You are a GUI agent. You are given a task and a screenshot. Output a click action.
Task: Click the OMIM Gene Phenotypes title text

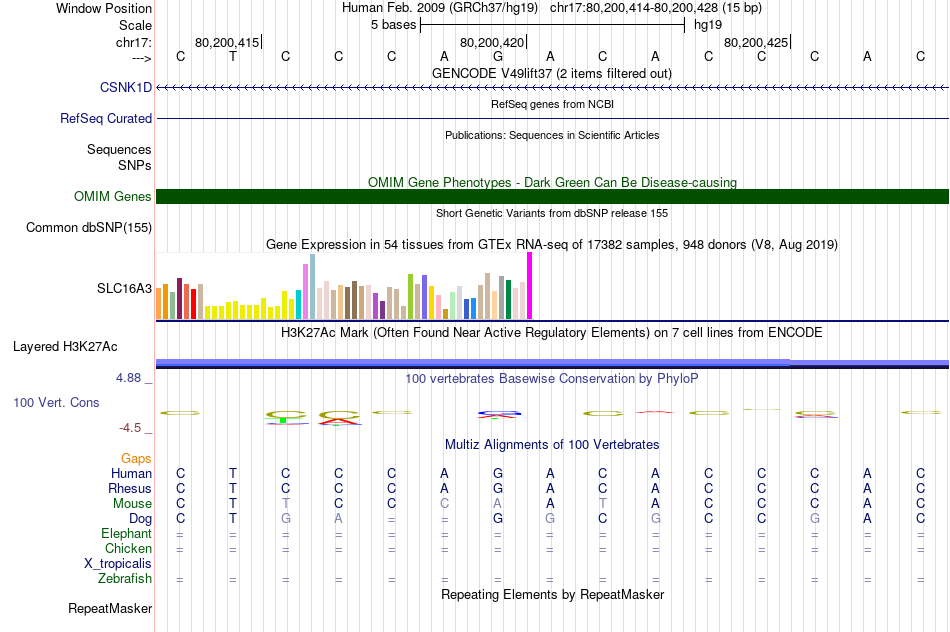tap(552, 182)
